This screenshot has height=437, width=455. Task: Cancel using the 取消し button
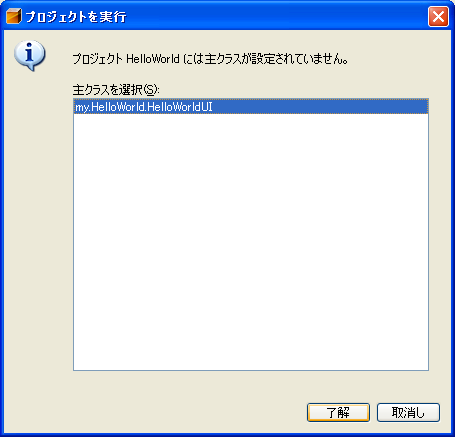pyautogui.click(x=408, y=413)
